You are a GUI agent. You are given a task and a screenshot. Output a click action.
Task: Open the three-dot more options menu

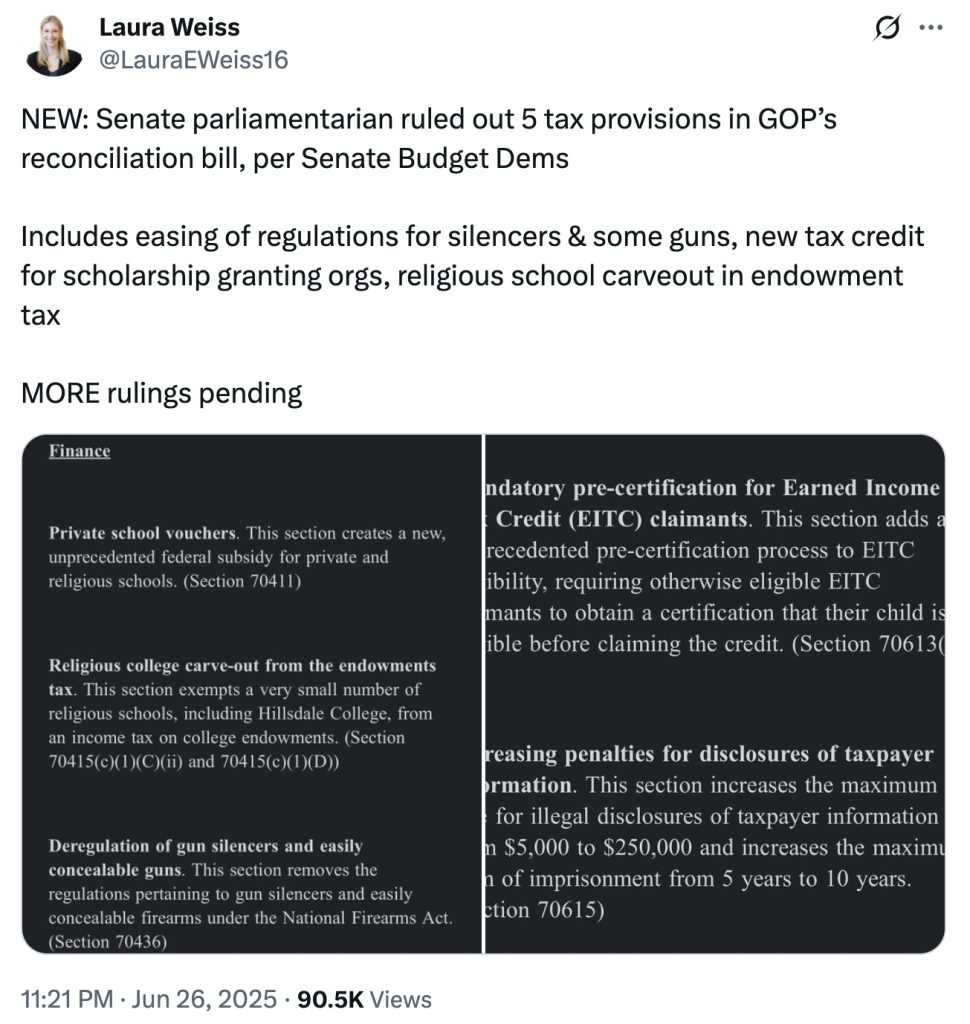pos(932,28)
